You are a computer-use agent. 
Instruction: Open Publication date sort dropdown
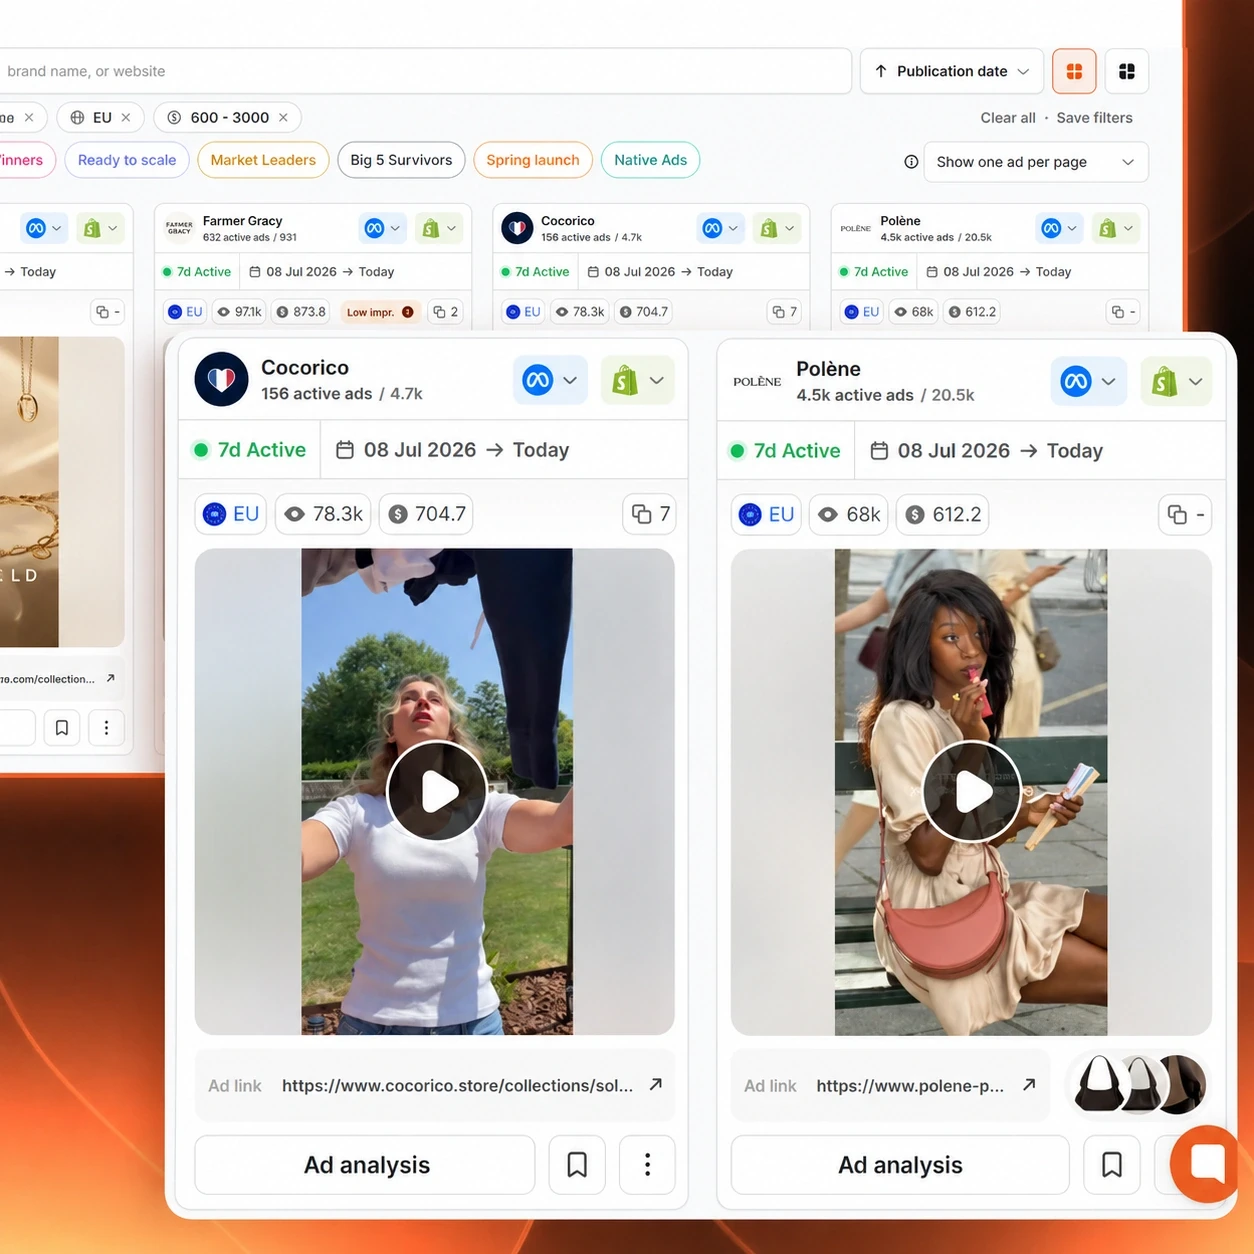point(952,71)
